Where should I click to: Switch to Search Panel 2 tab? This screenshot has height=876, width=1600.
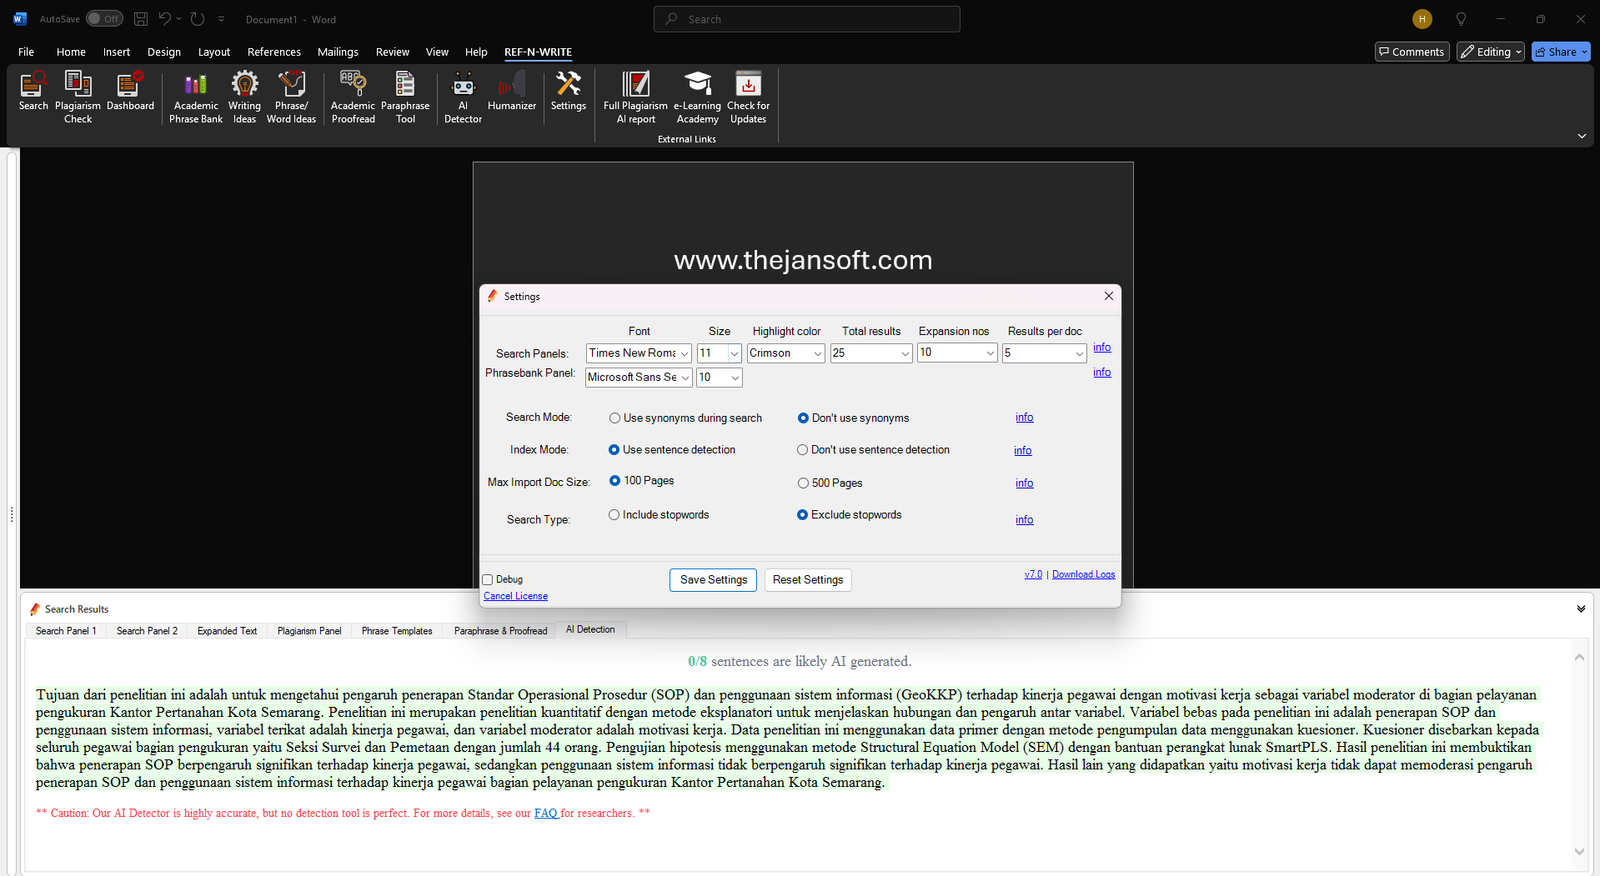[147, 631]
